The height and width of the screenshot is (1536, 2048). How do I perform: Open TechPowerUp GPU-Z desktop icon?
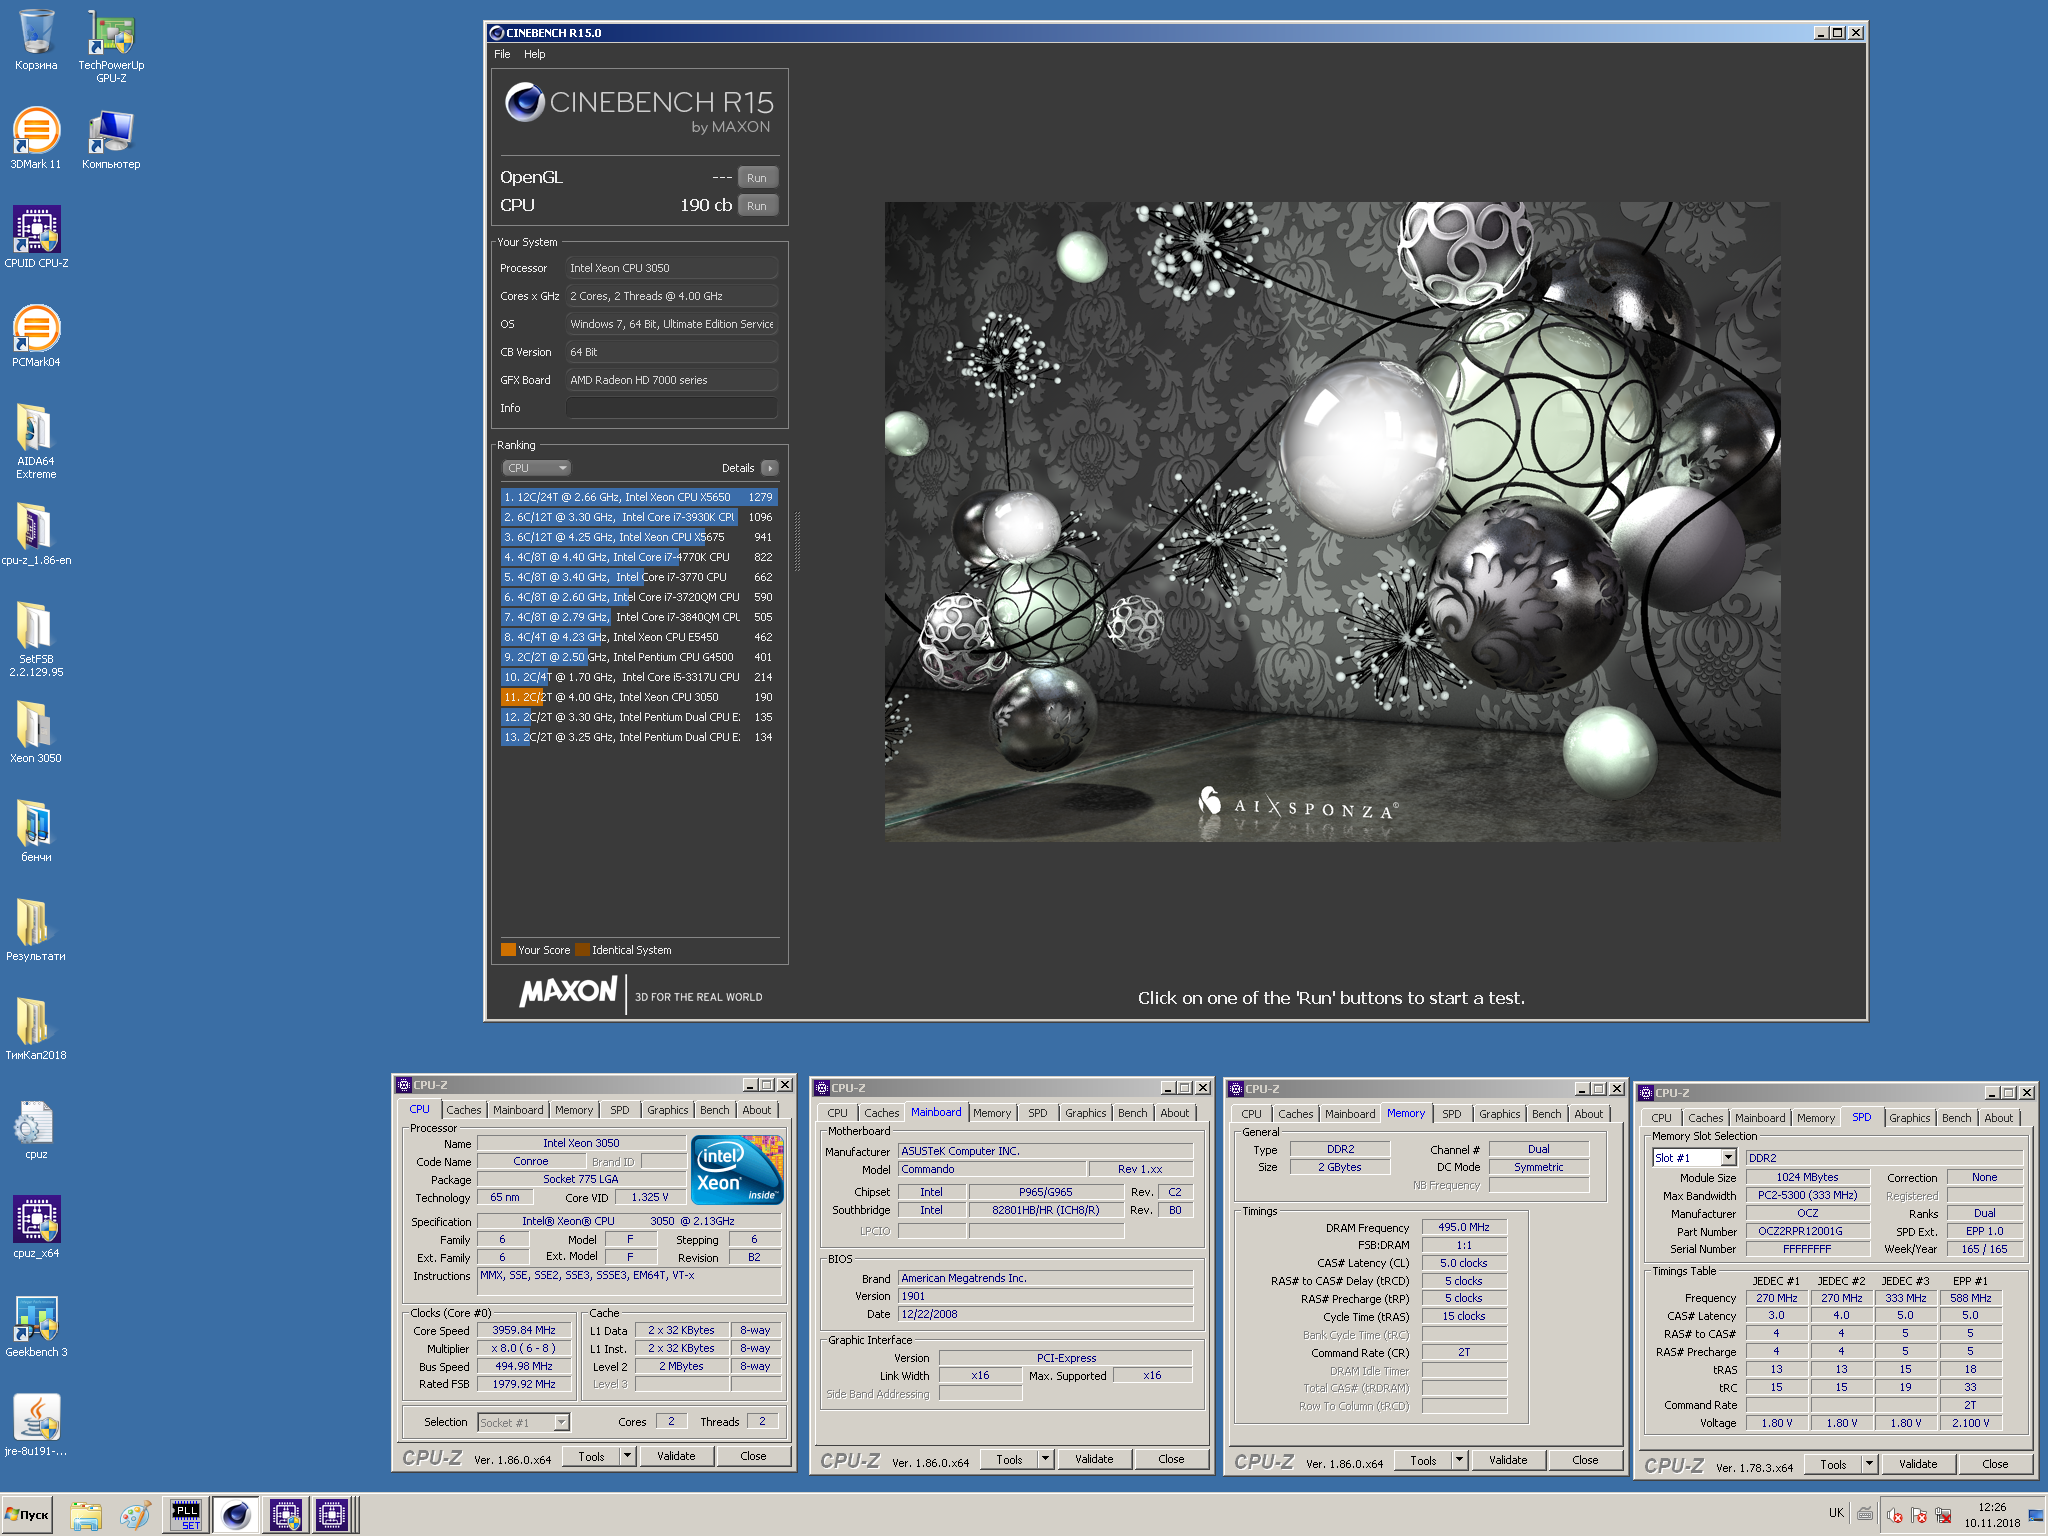point(111,46)
